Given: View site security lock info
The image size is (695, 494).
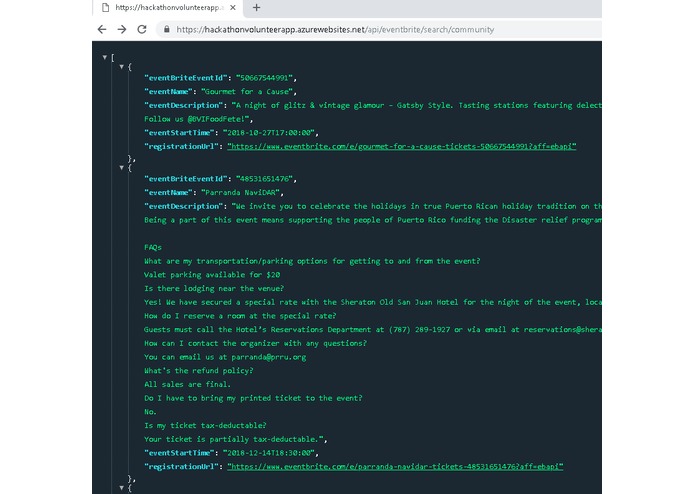Looking at the screenshot, I should [x=167, y=29].
